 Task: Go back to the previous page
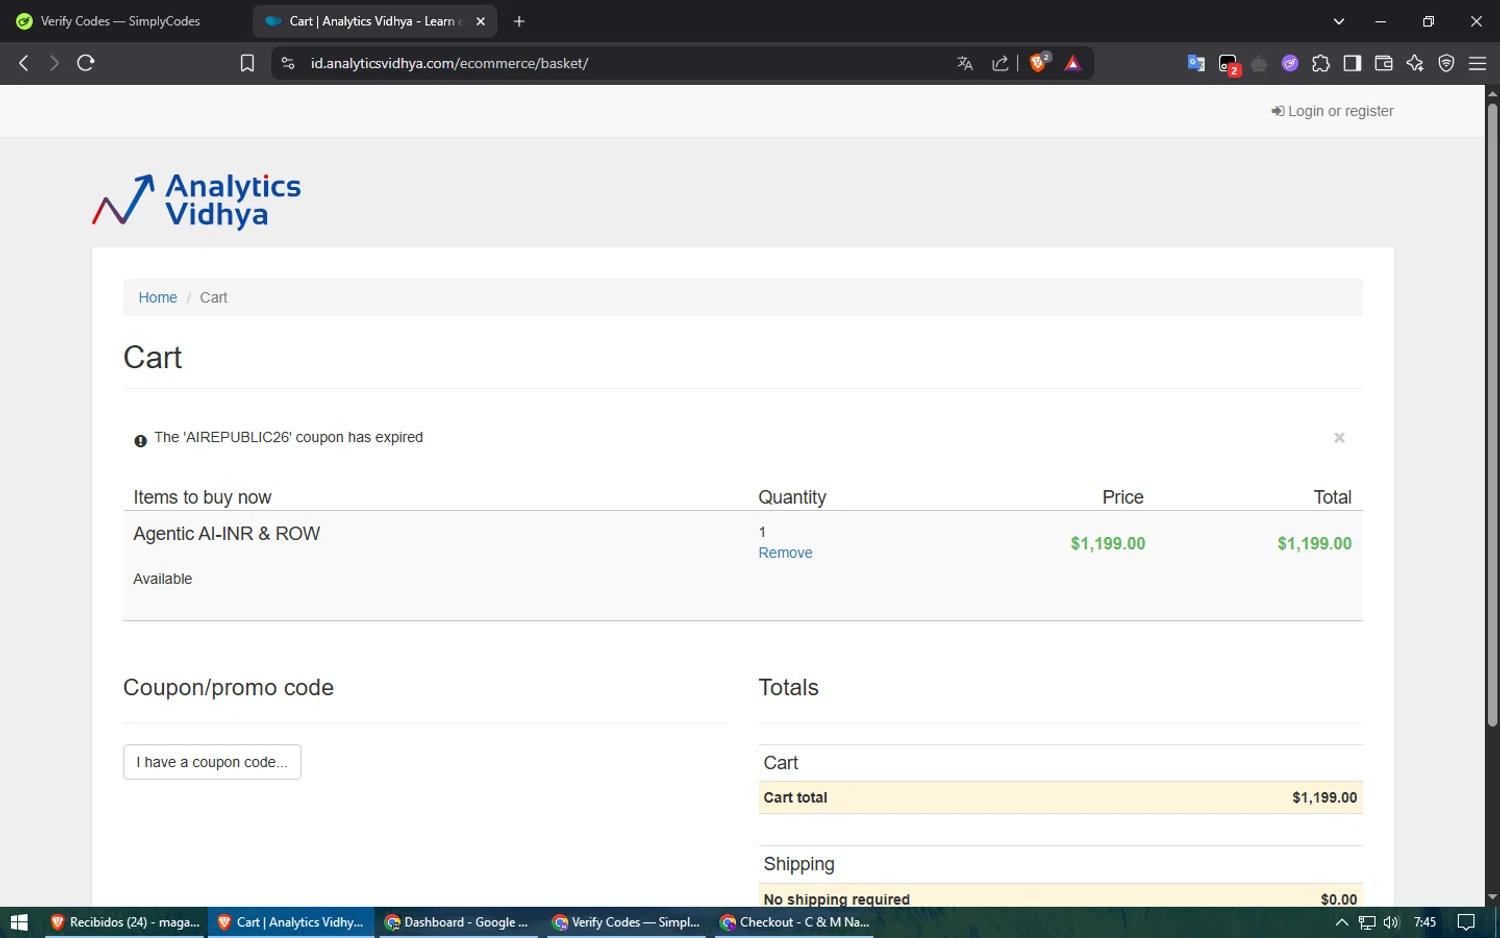click(x=24, y=63)
